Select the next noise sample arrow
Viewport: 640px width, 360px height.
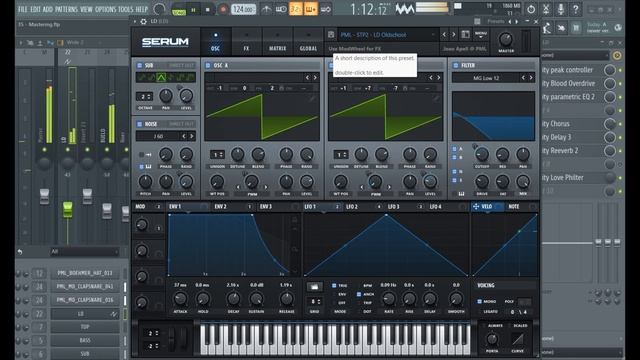tap(191, 136)
